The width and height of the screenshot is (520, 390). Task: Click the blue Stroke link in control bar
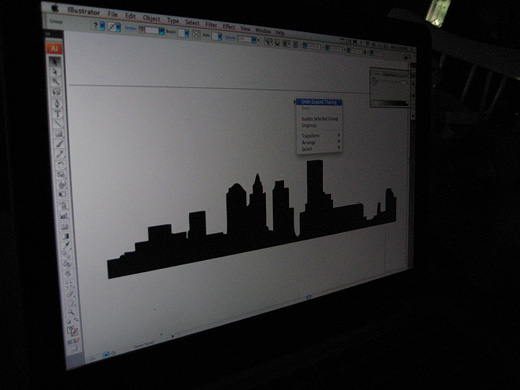coord(131,28)
